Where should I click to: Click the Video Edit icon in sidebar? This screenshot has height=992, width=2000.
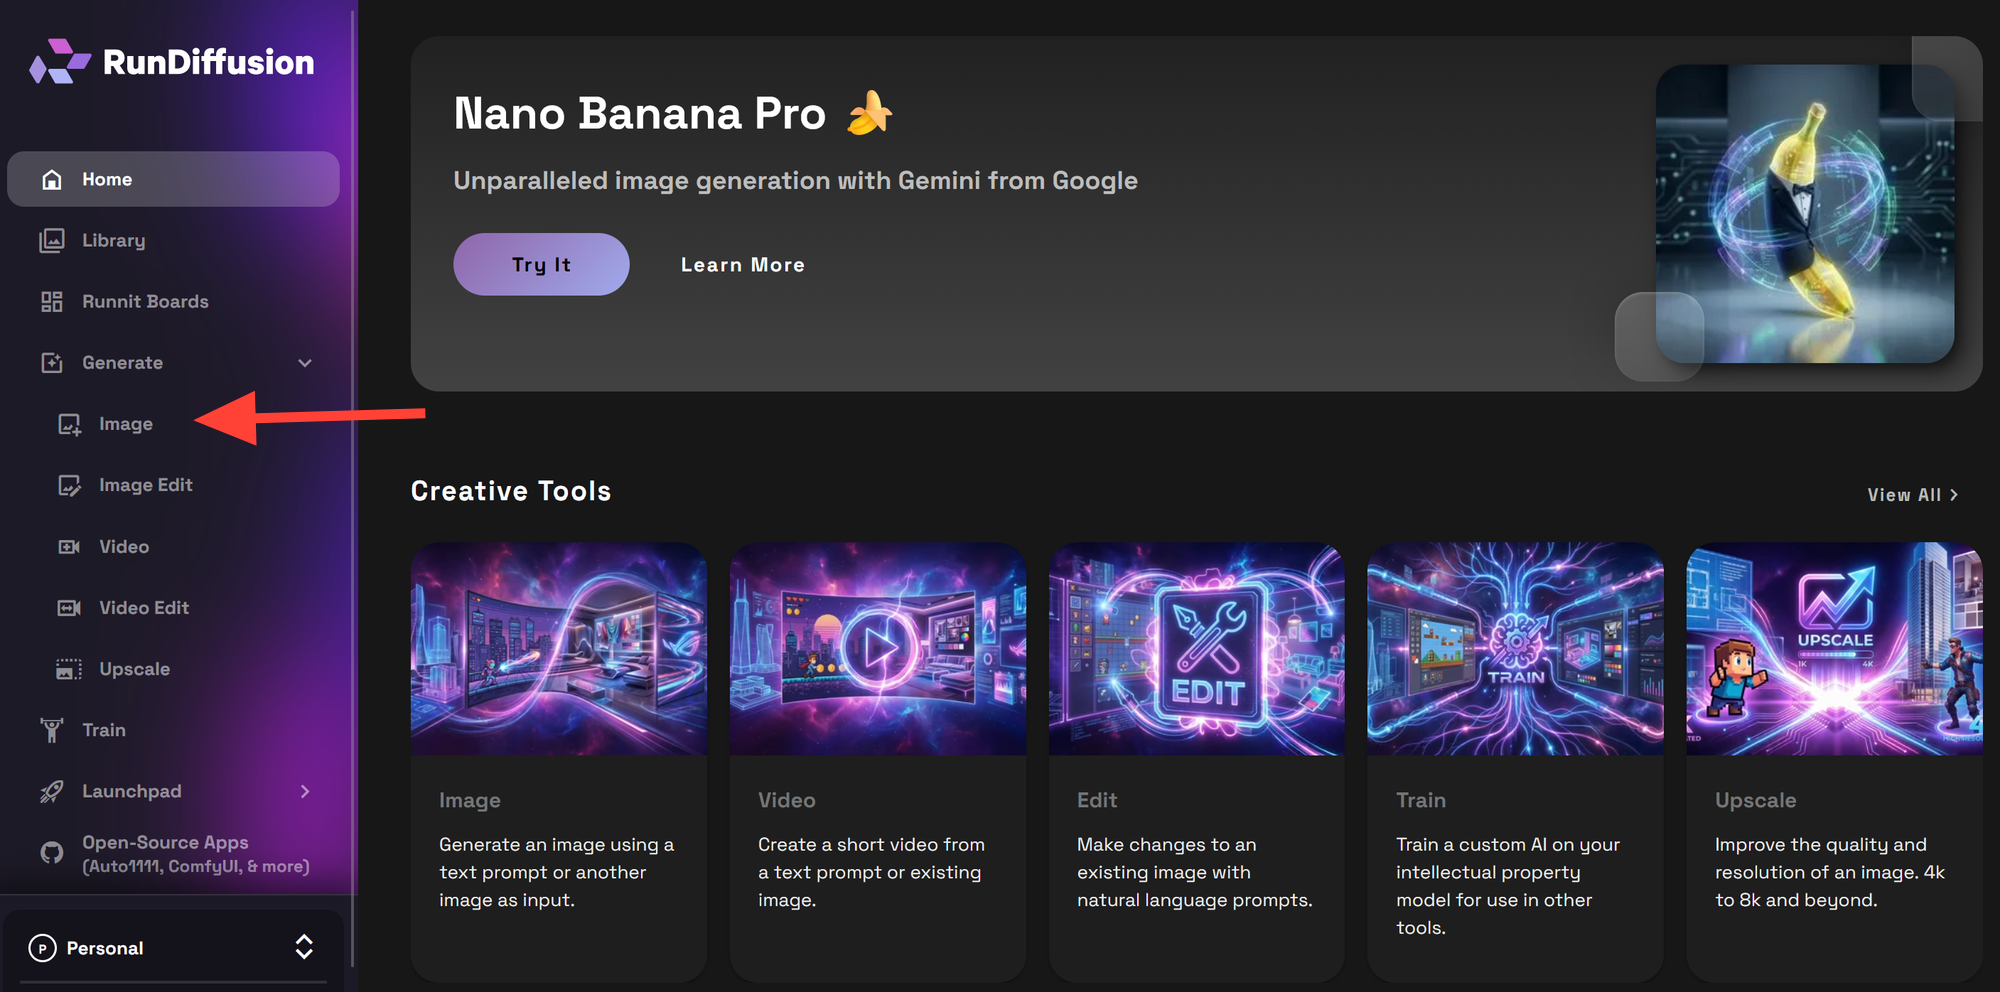coord(69,608)
